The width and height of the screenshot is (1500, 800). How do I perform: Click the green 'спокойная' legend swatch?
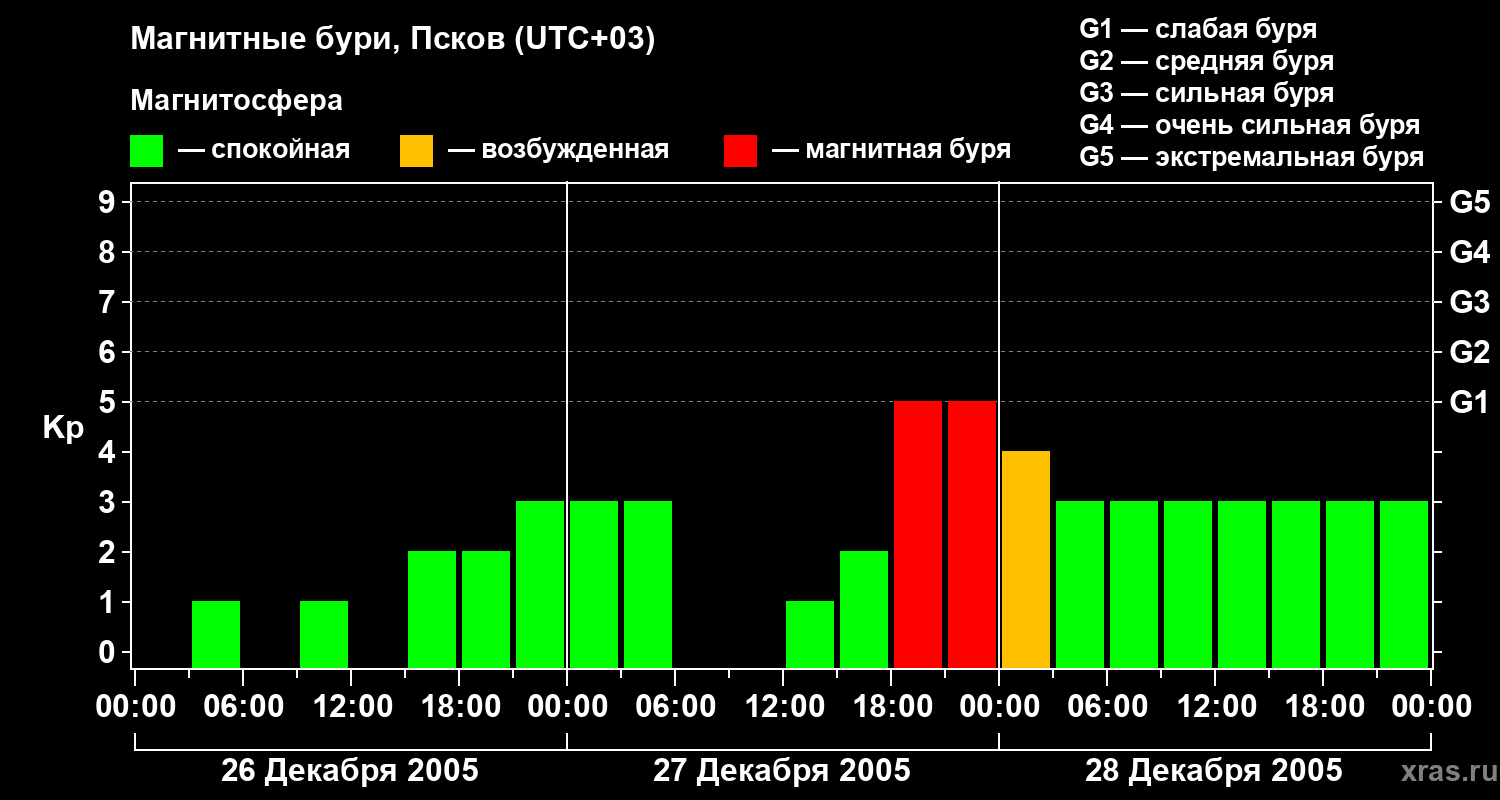146,151
